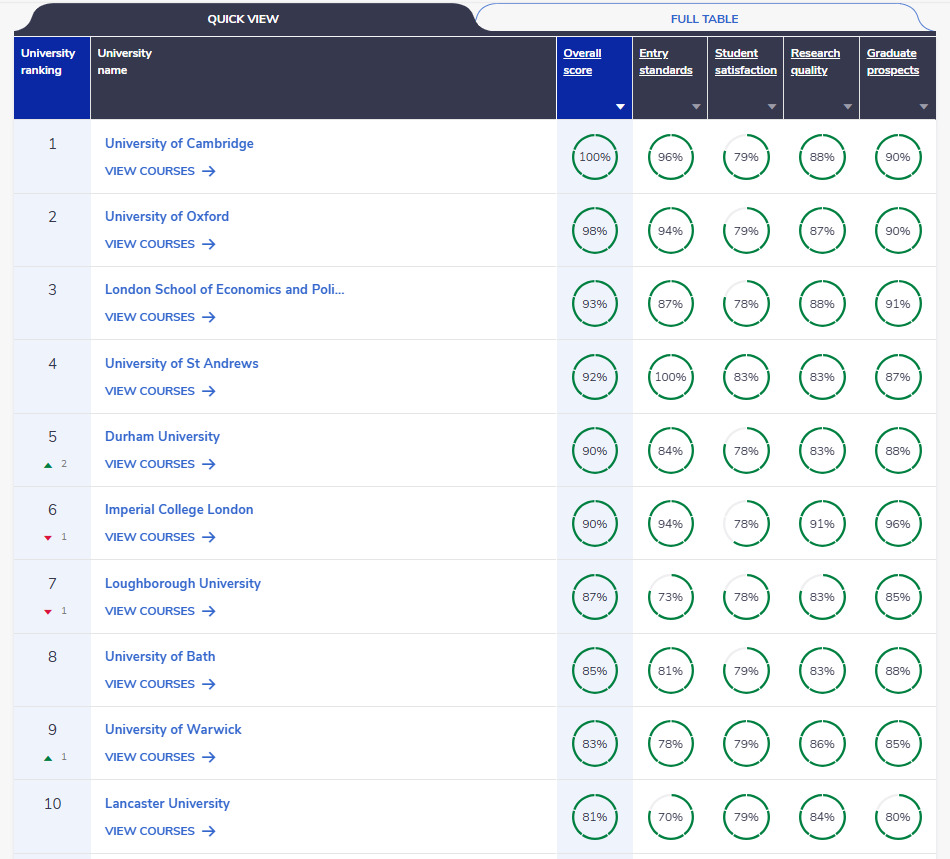
Task: Sort by Graduate prospects dropdown arrow
Action: click(x=924, y=106)
